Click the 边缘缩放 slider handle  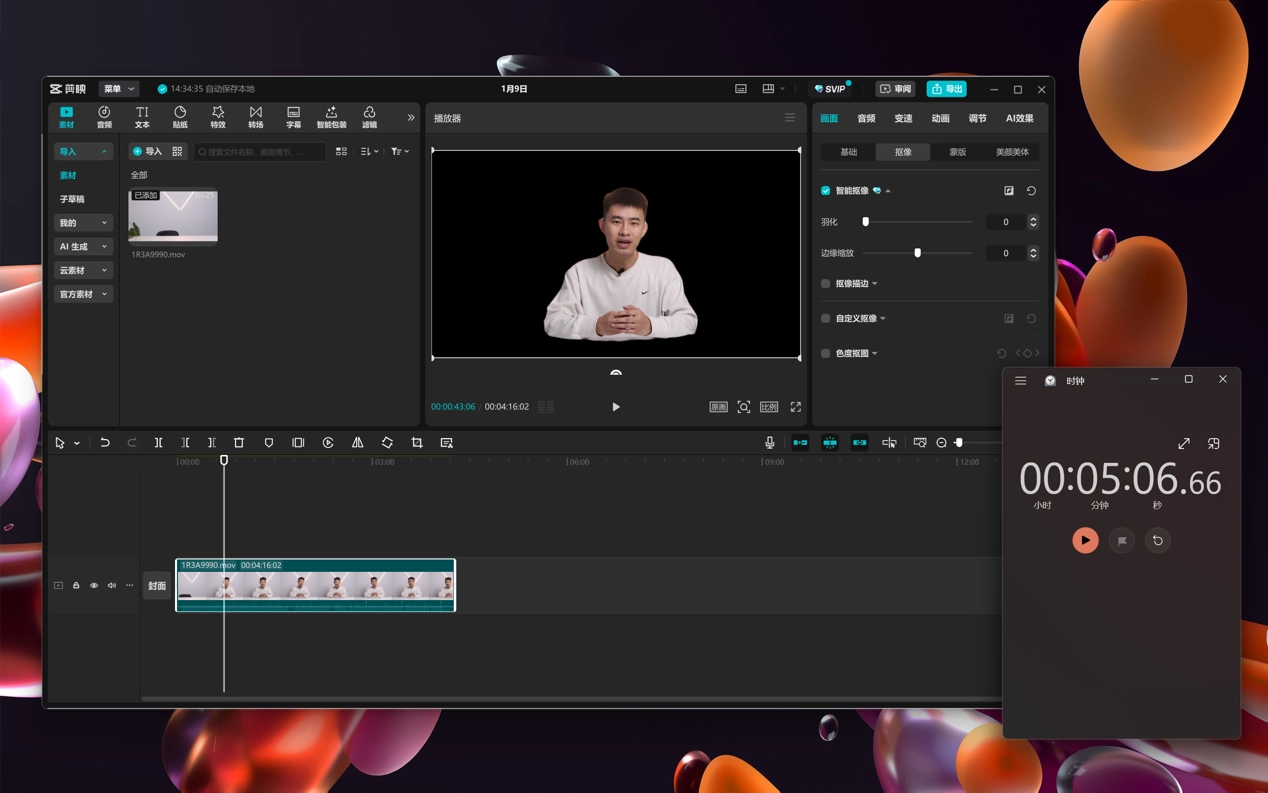[917, 253]
